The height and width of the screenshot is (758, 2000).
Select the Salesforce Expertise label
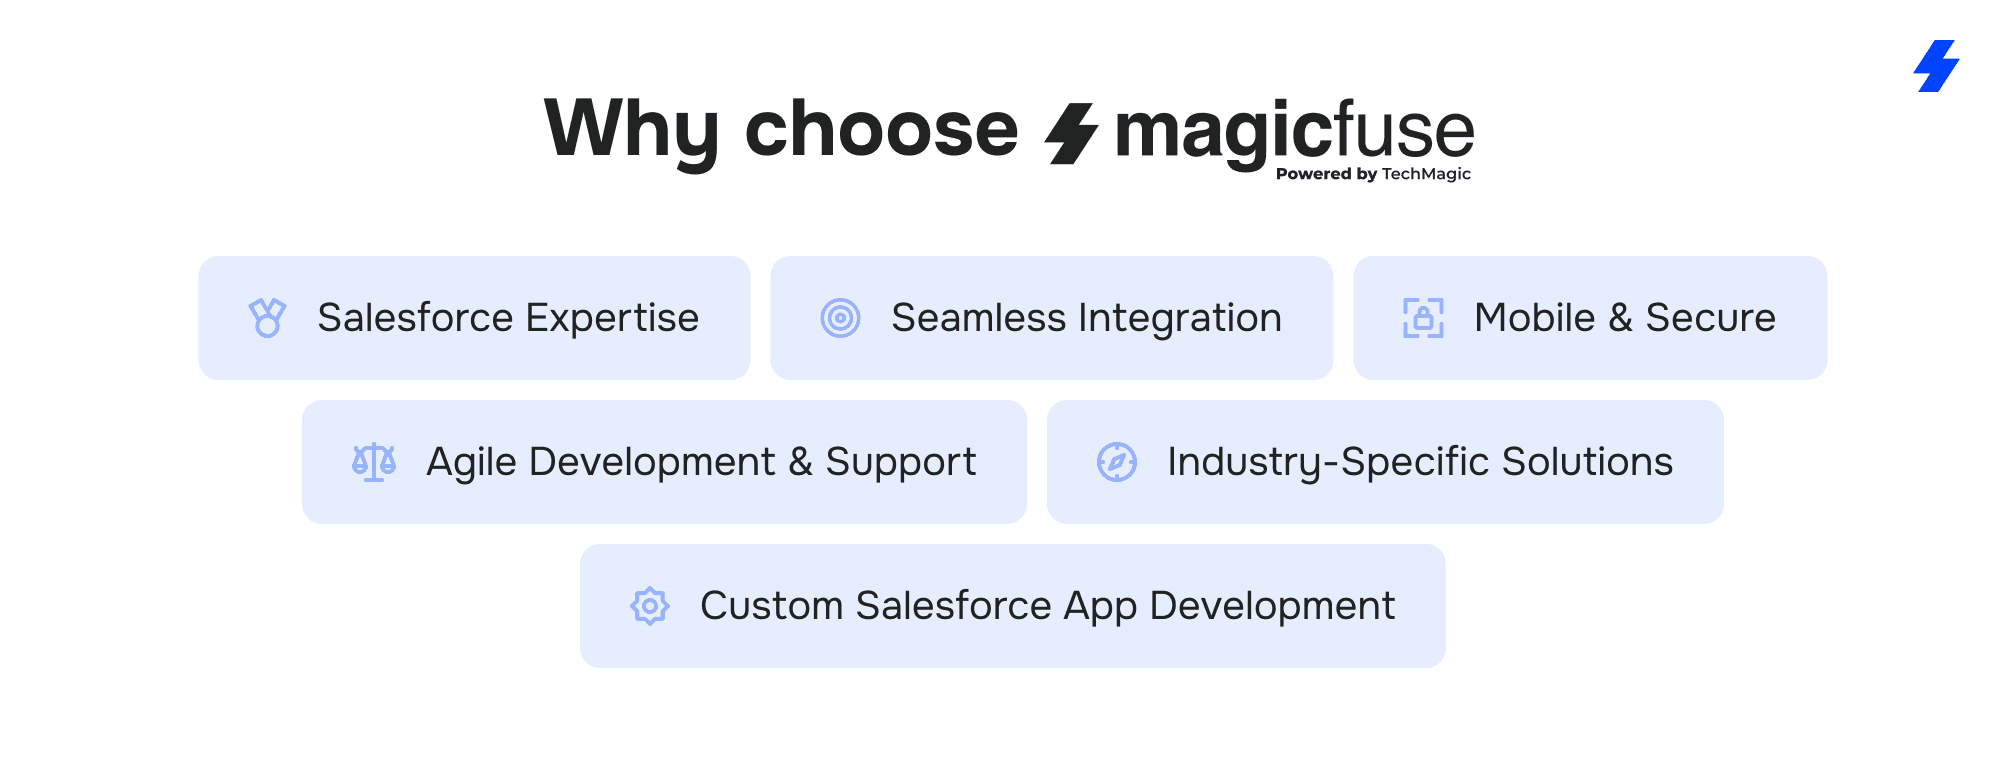click(508, 318)
